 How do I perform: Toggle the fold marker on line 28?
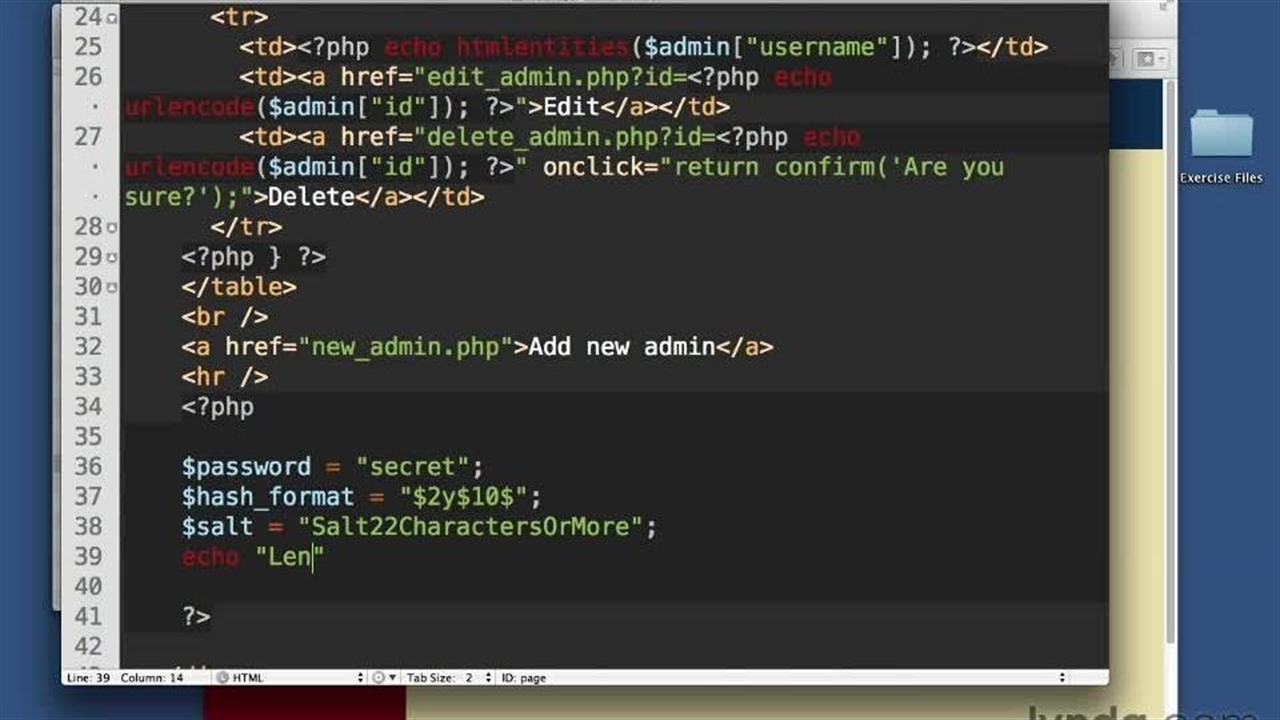click(x=111, y=227)
